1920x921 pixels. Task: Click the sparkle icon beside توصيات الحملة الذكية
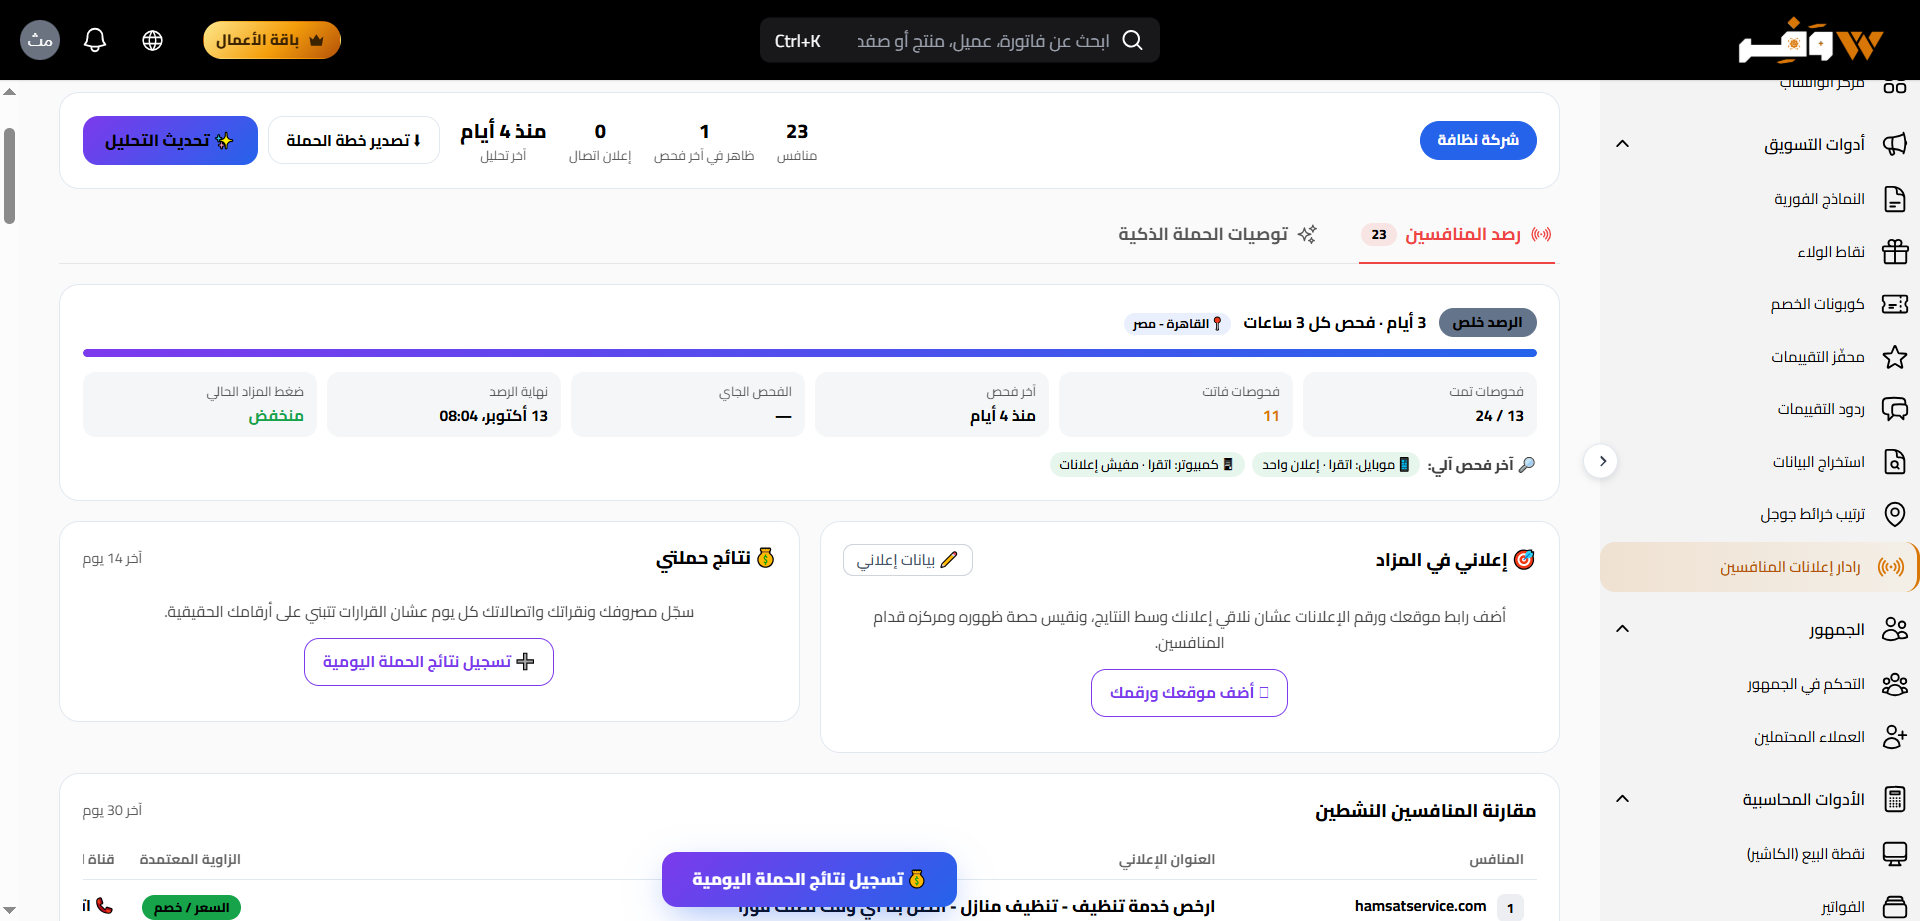(1307, 234)
